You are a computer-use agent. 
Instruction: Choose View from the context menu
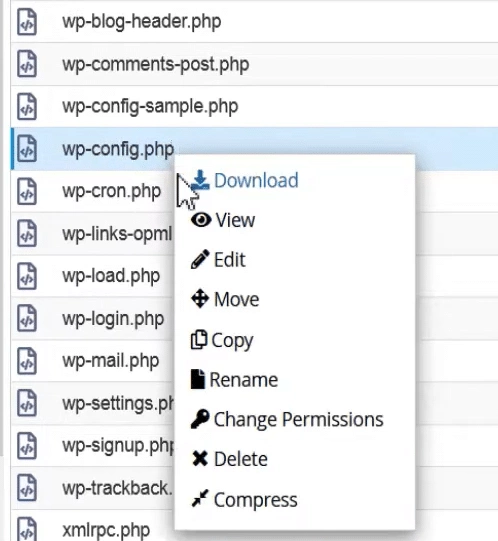pyautogui.click(x=235, y=220)
